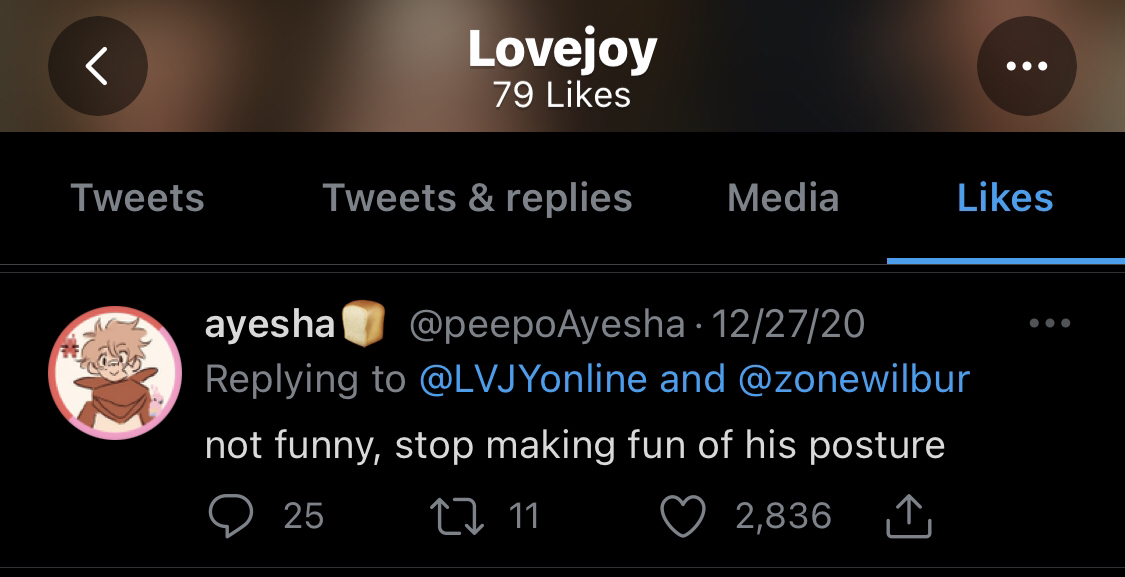The image size is (1125, 577).
Task: View ayesha's profile avatar
Action: (114, 373)
